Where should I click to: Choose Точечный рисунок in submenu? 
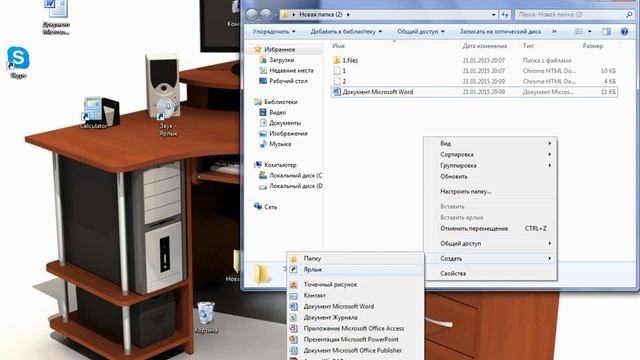[x=355, y=284]
